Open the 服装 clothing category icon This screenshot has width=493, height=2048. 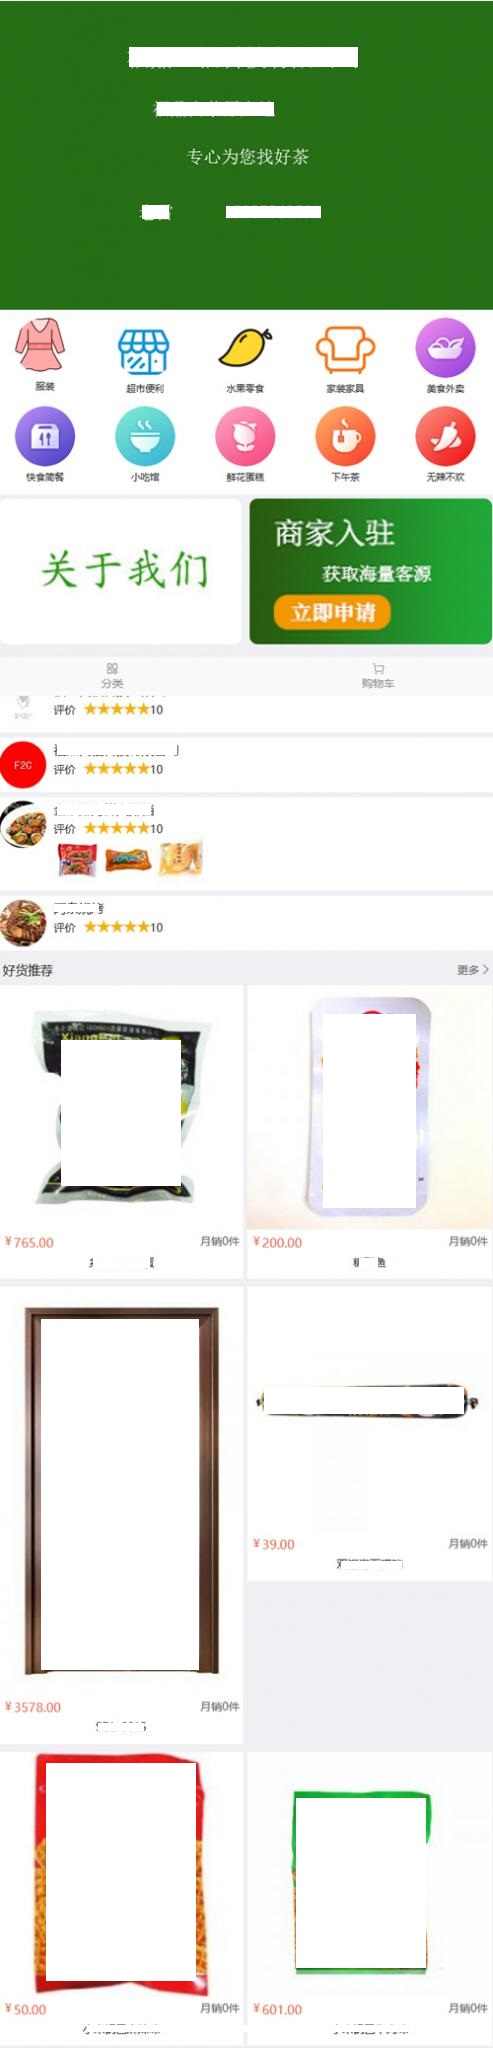coord(40,346)
